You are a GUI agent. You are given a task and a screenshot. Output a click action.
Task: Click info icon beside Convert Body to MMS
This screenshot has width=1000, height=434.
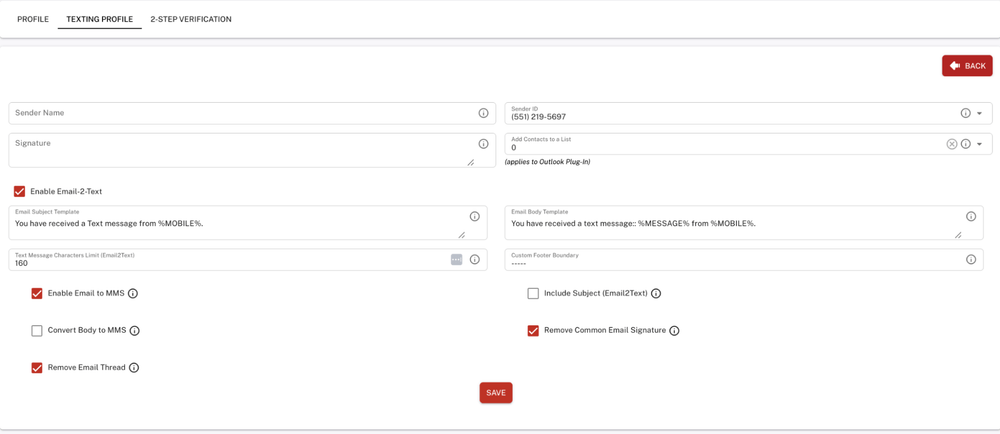click(135, 331)
